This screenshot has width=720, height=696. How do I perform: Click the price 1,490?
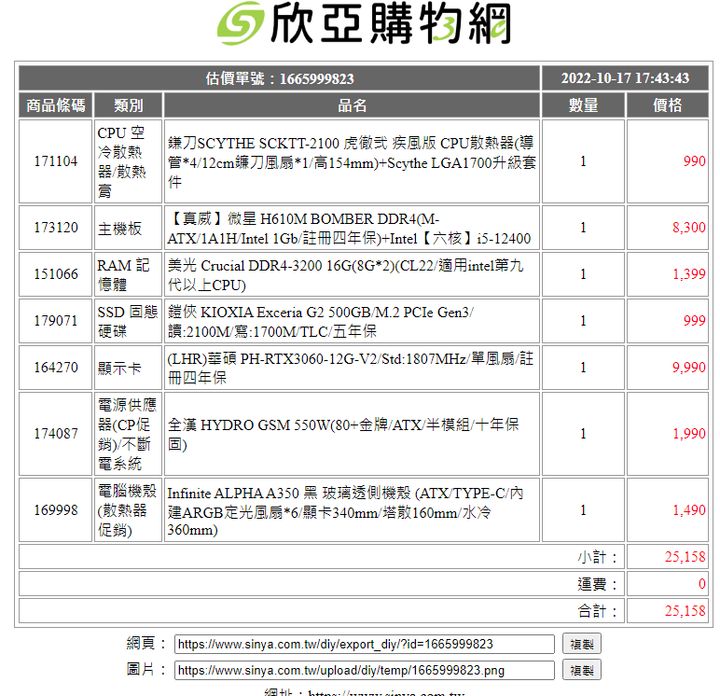click(x=689, y=511)
